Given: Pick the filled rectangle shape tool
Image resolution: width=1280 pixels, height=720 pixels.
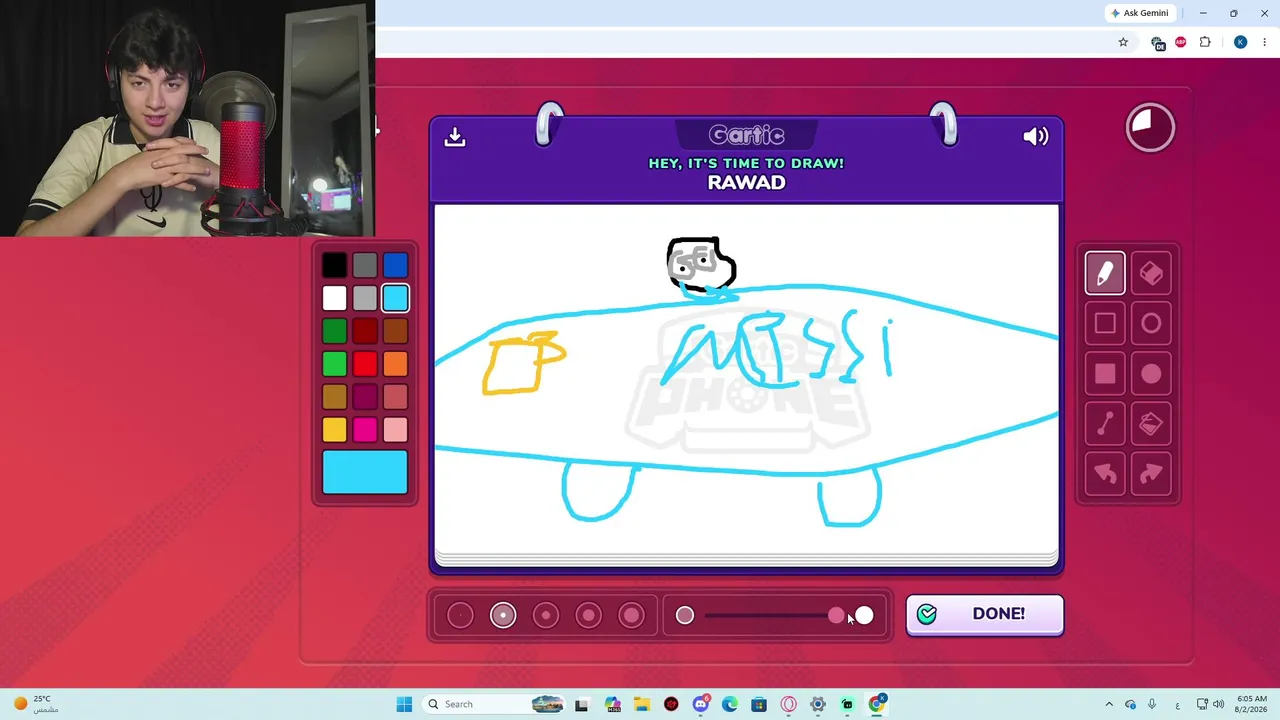Looking at the screenshot, I should (1105, 373).
